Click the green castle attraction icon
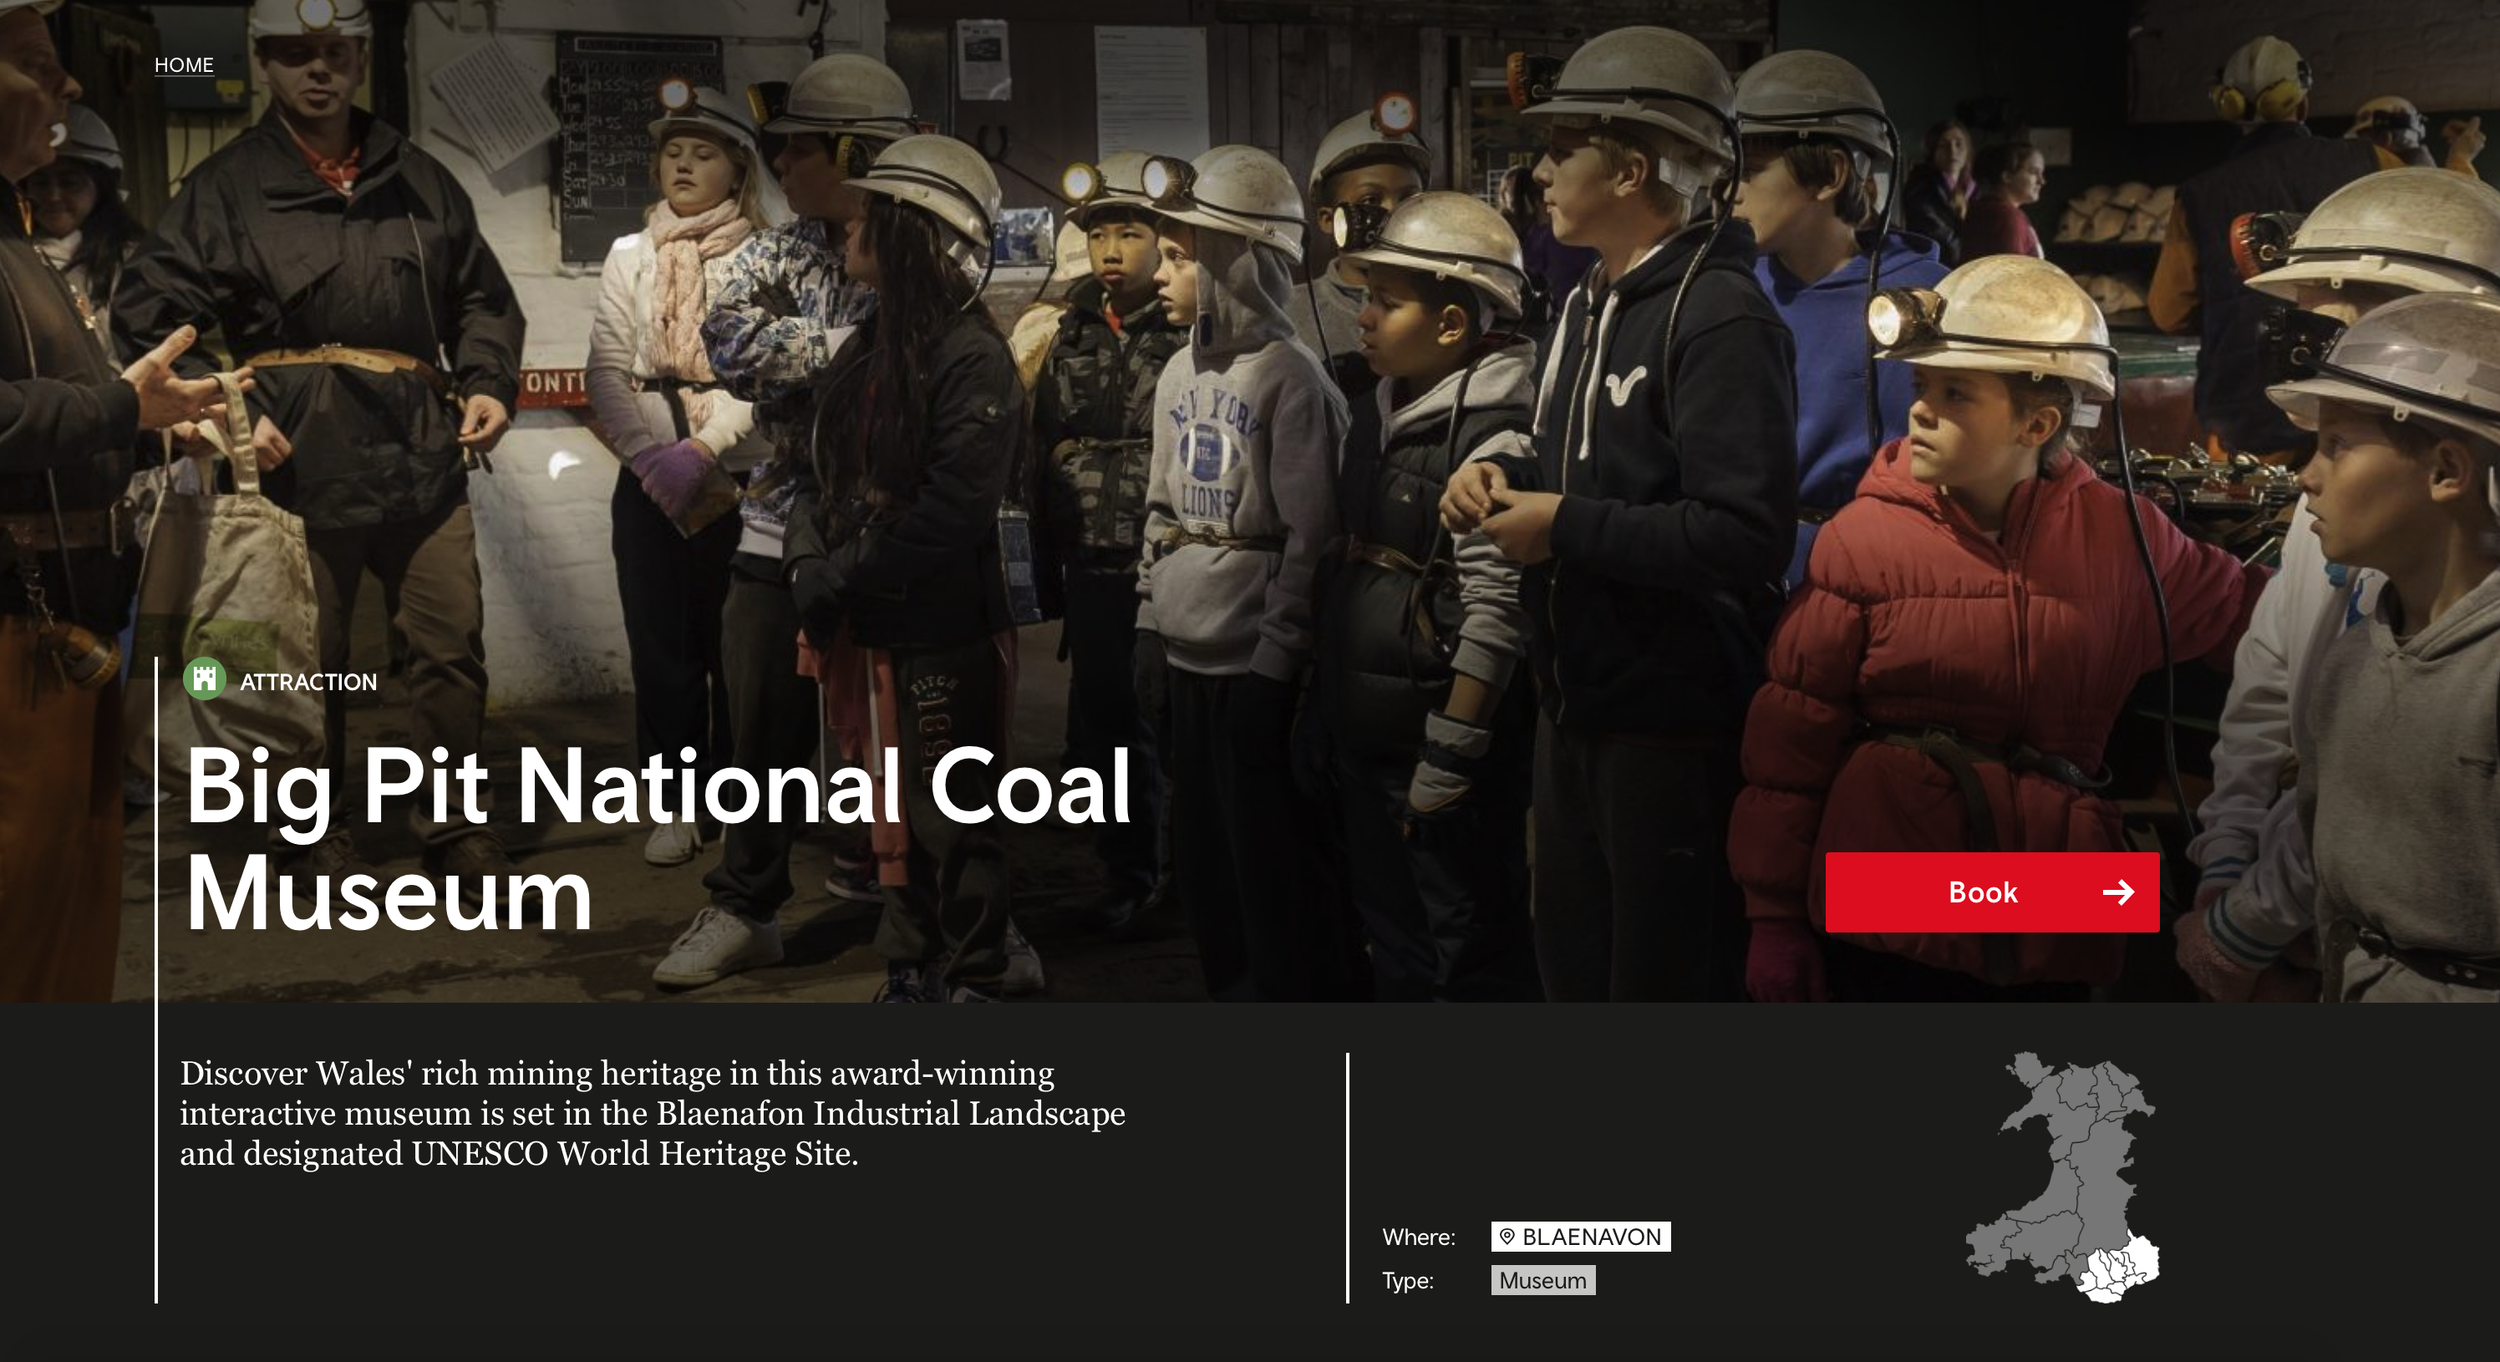The height and width of the screenshot is (1362, 2500). pos(204,680)
